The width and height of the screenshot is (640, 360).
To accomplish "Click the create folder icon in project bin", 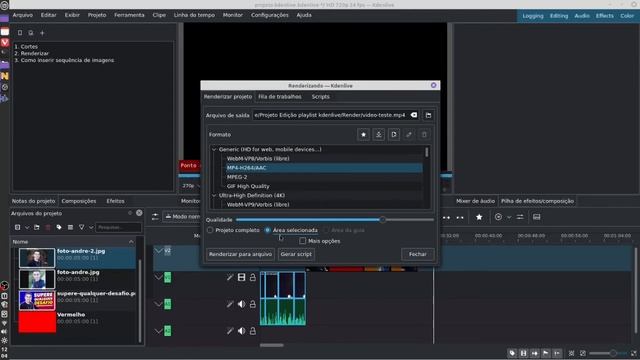I will click(x=37, y=227).
